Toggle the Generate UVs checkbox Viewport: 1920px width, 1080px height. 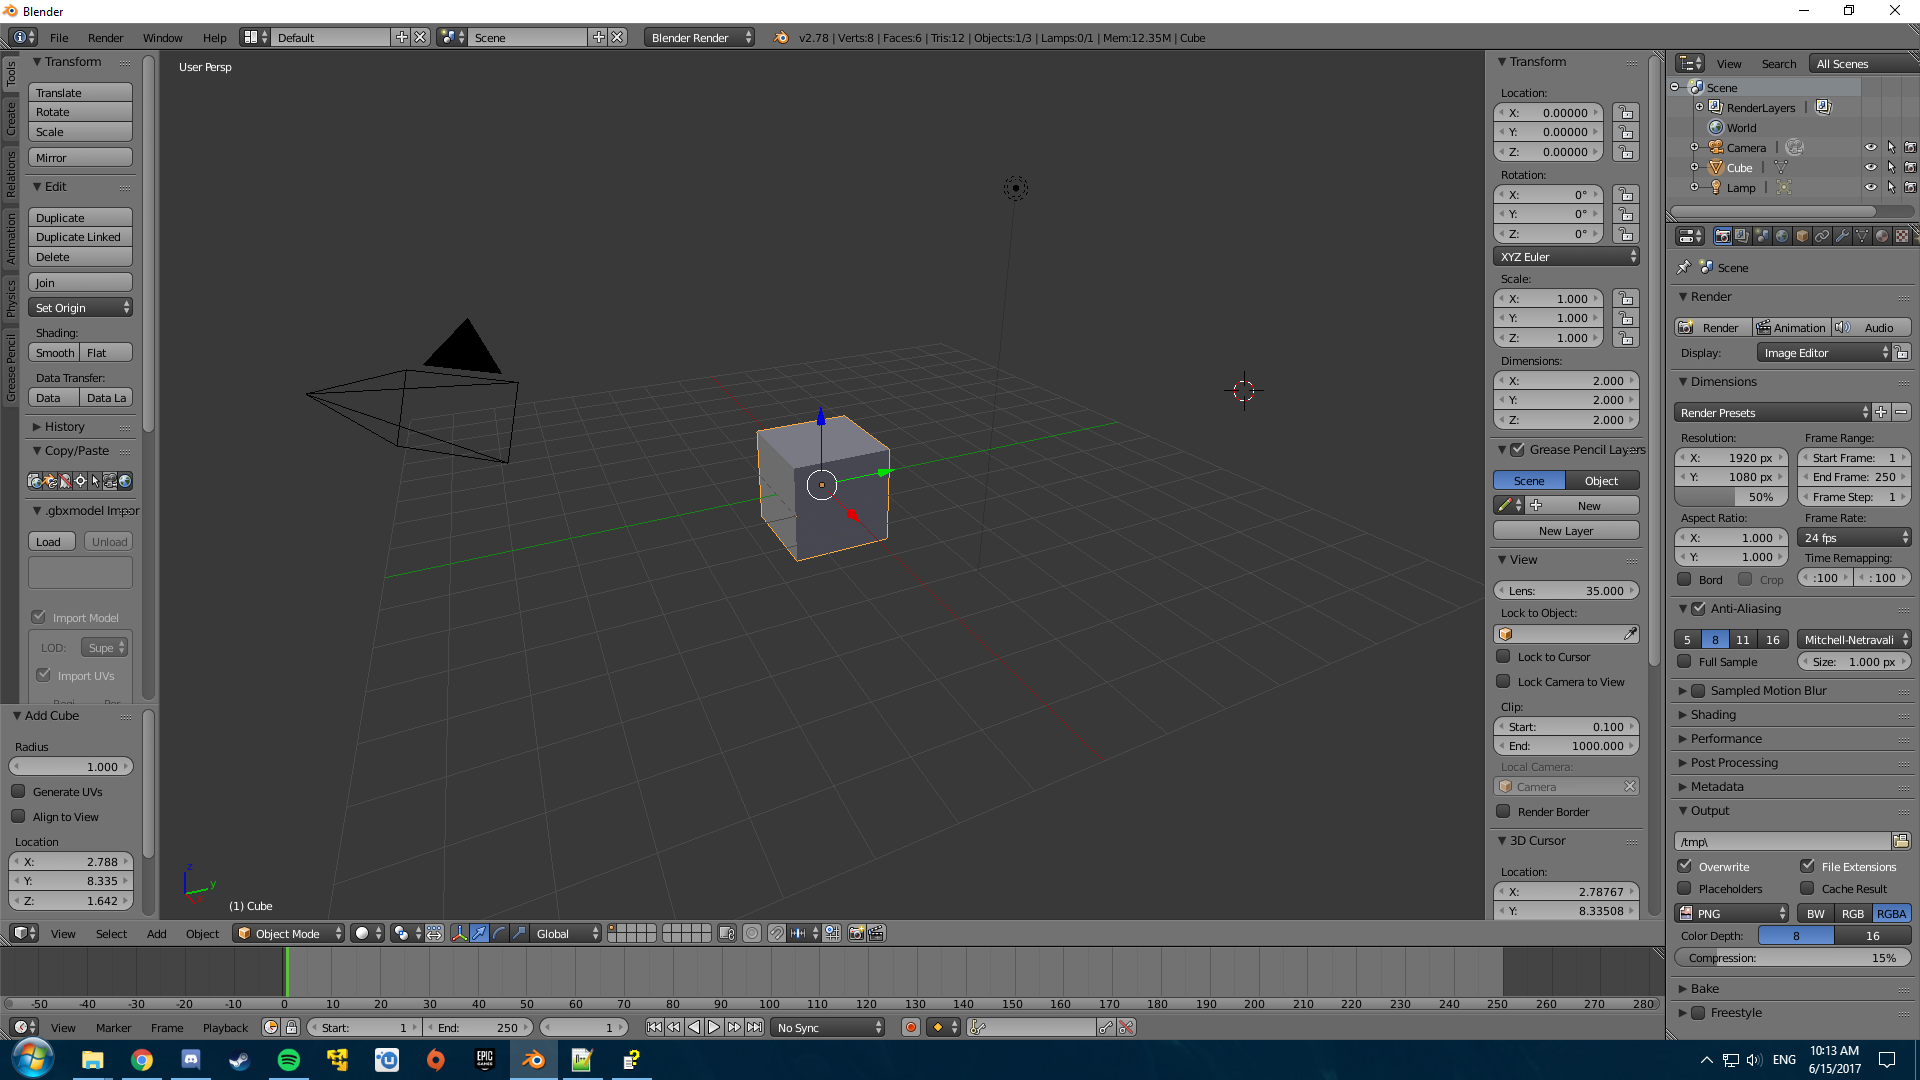(18, 792)
